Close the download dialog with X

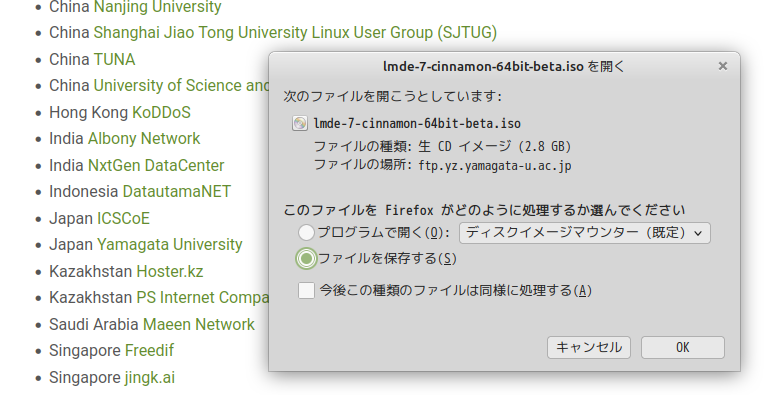click(x=723, y=66)
